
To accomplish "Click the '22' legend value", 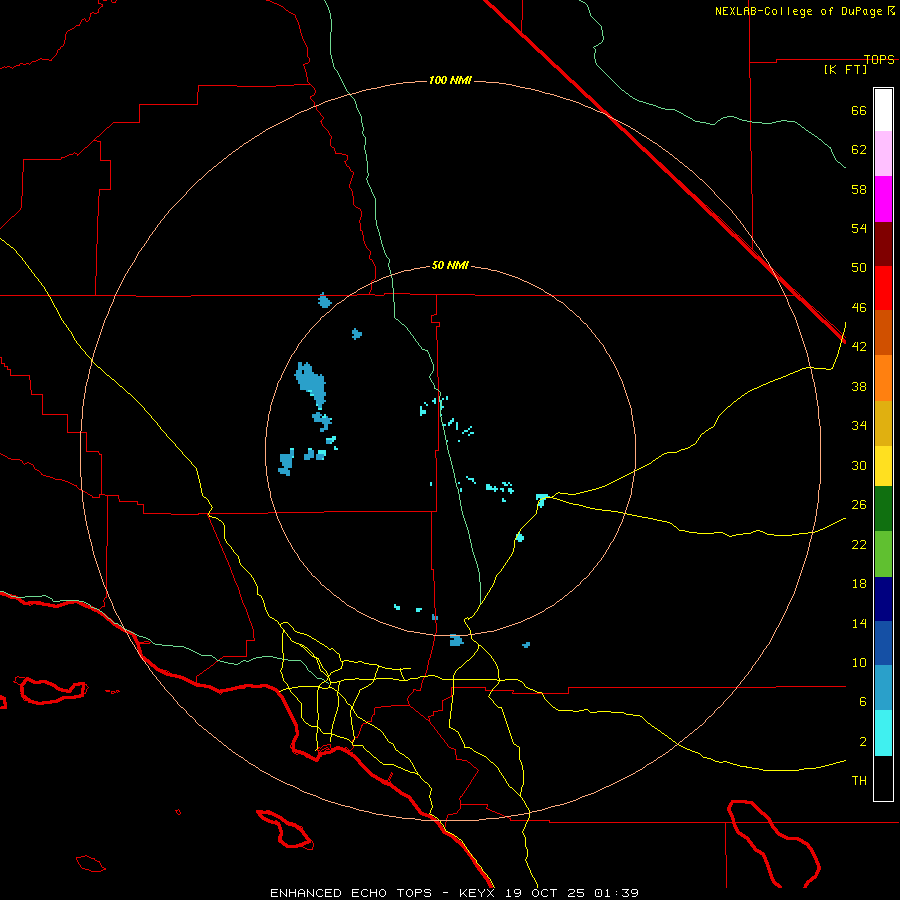I will [x=859, y=545].
